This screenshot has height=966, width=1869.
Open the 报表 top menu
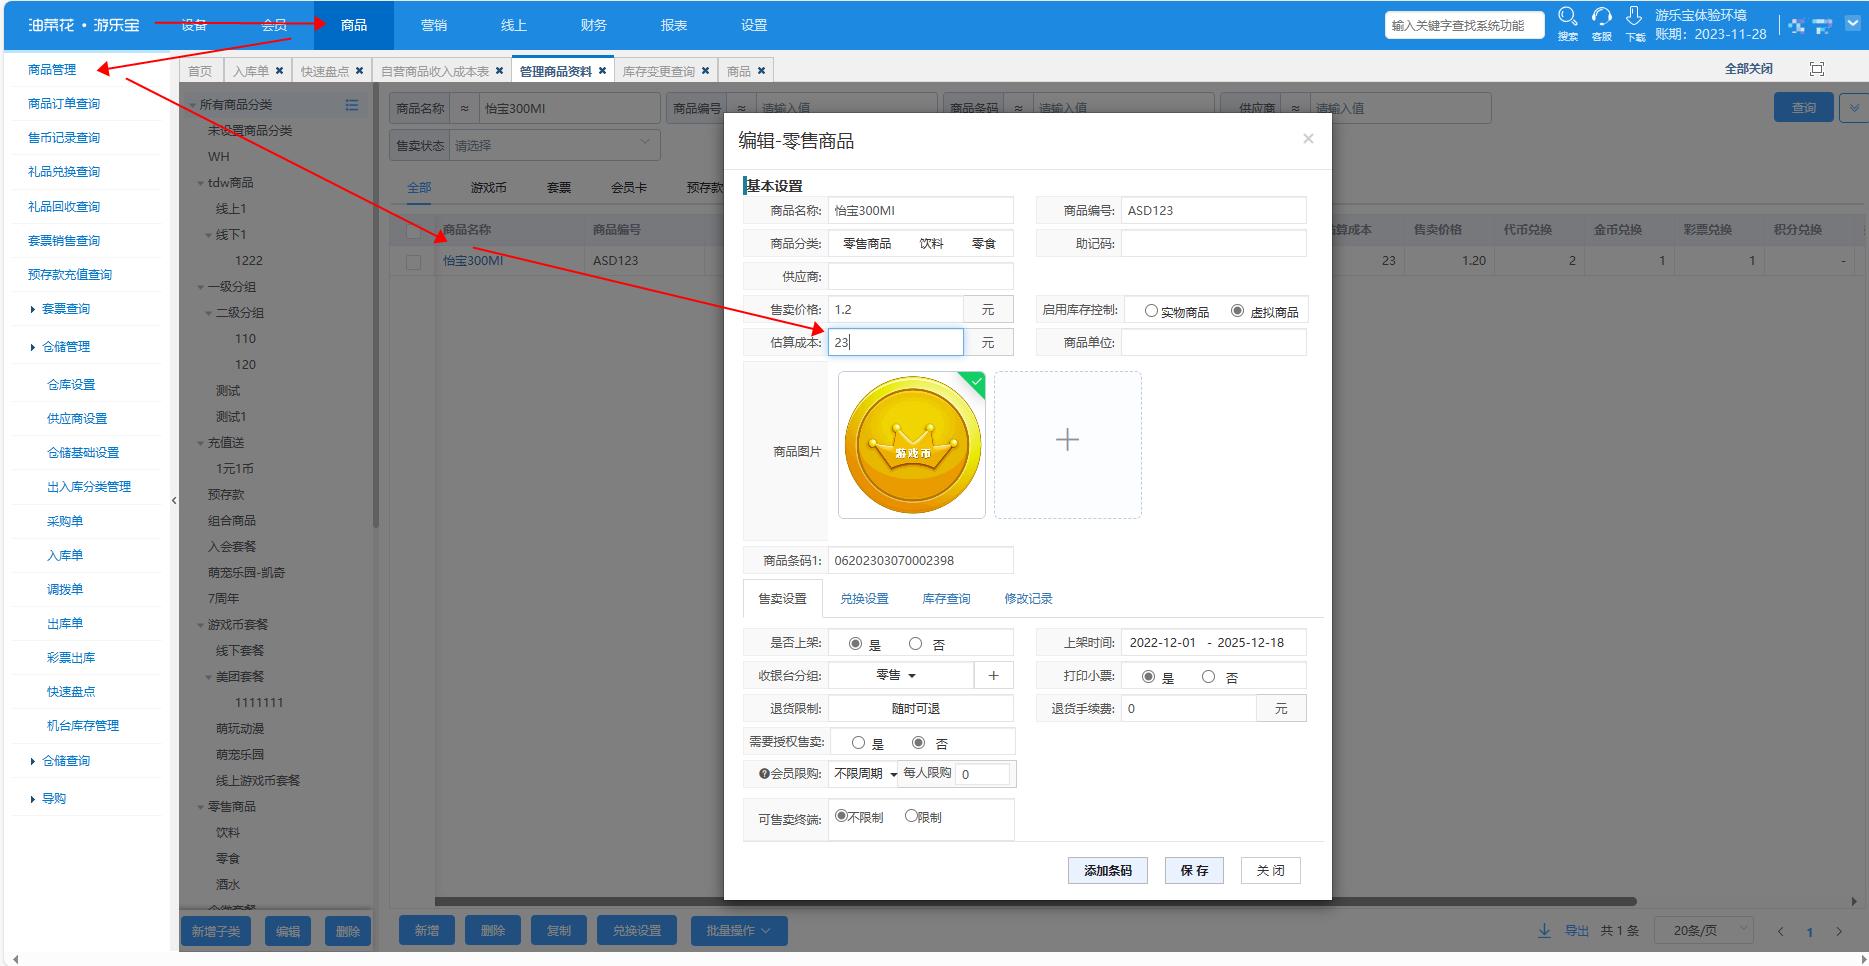point(674,25)
